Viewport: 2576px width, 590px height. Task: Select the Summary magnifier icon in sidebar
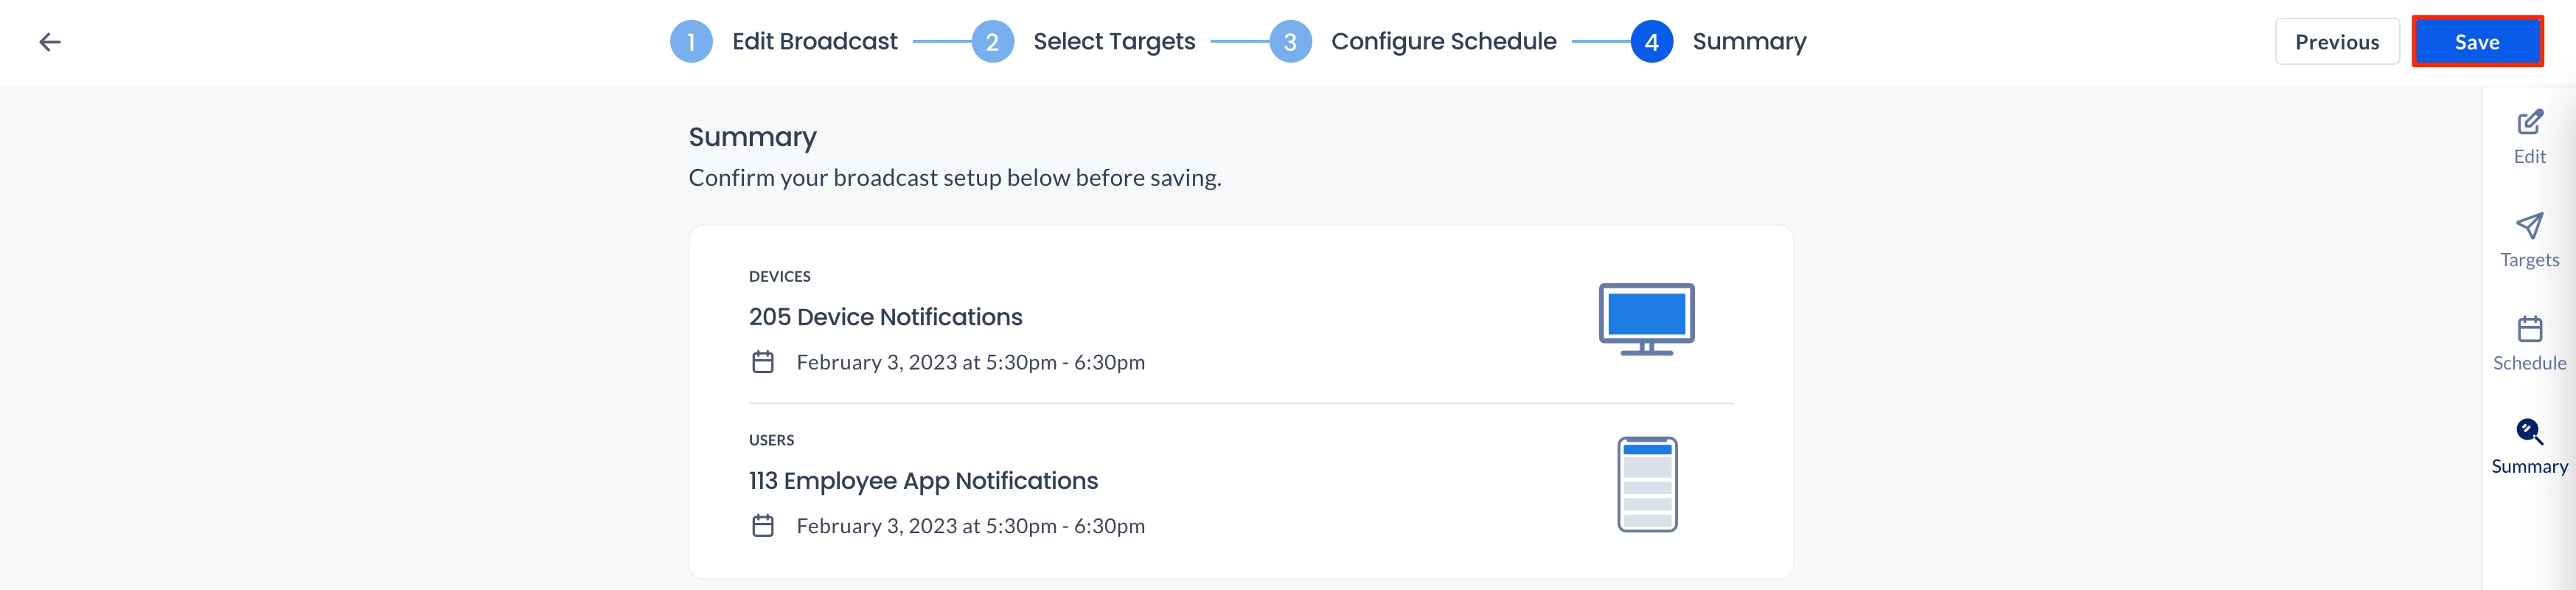pos(2529,432)
